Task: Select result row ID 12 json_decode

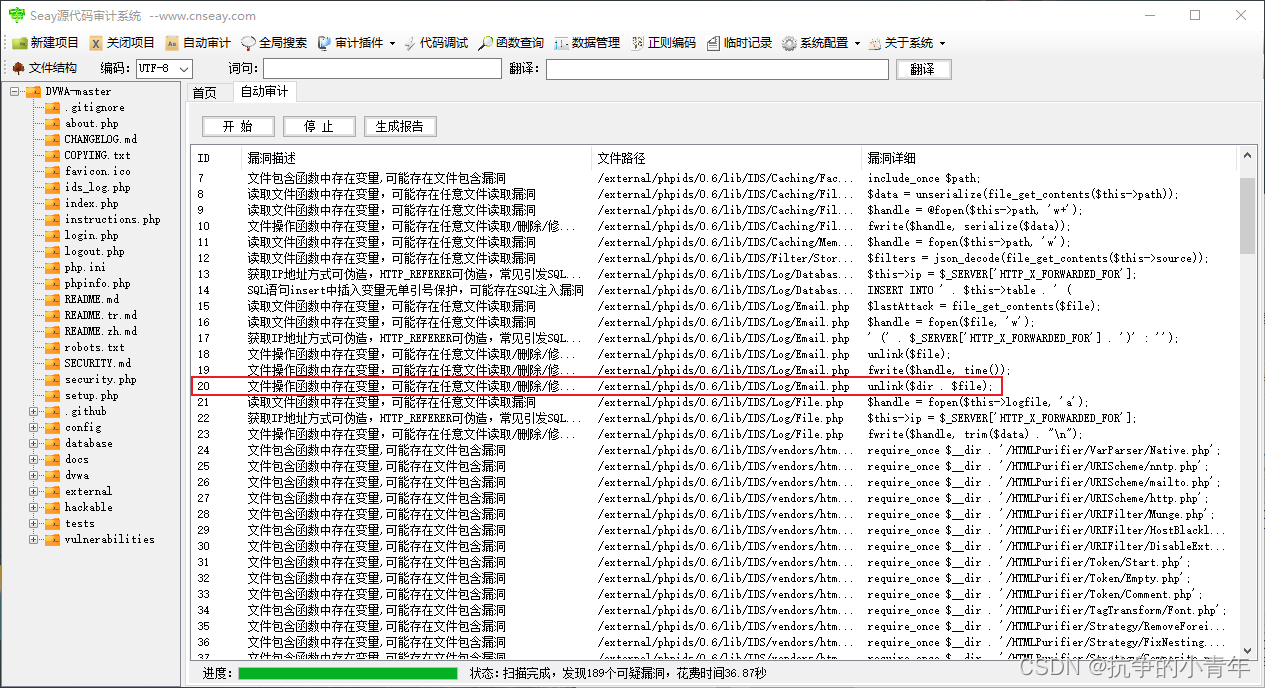Action: (x=715, y=258)
